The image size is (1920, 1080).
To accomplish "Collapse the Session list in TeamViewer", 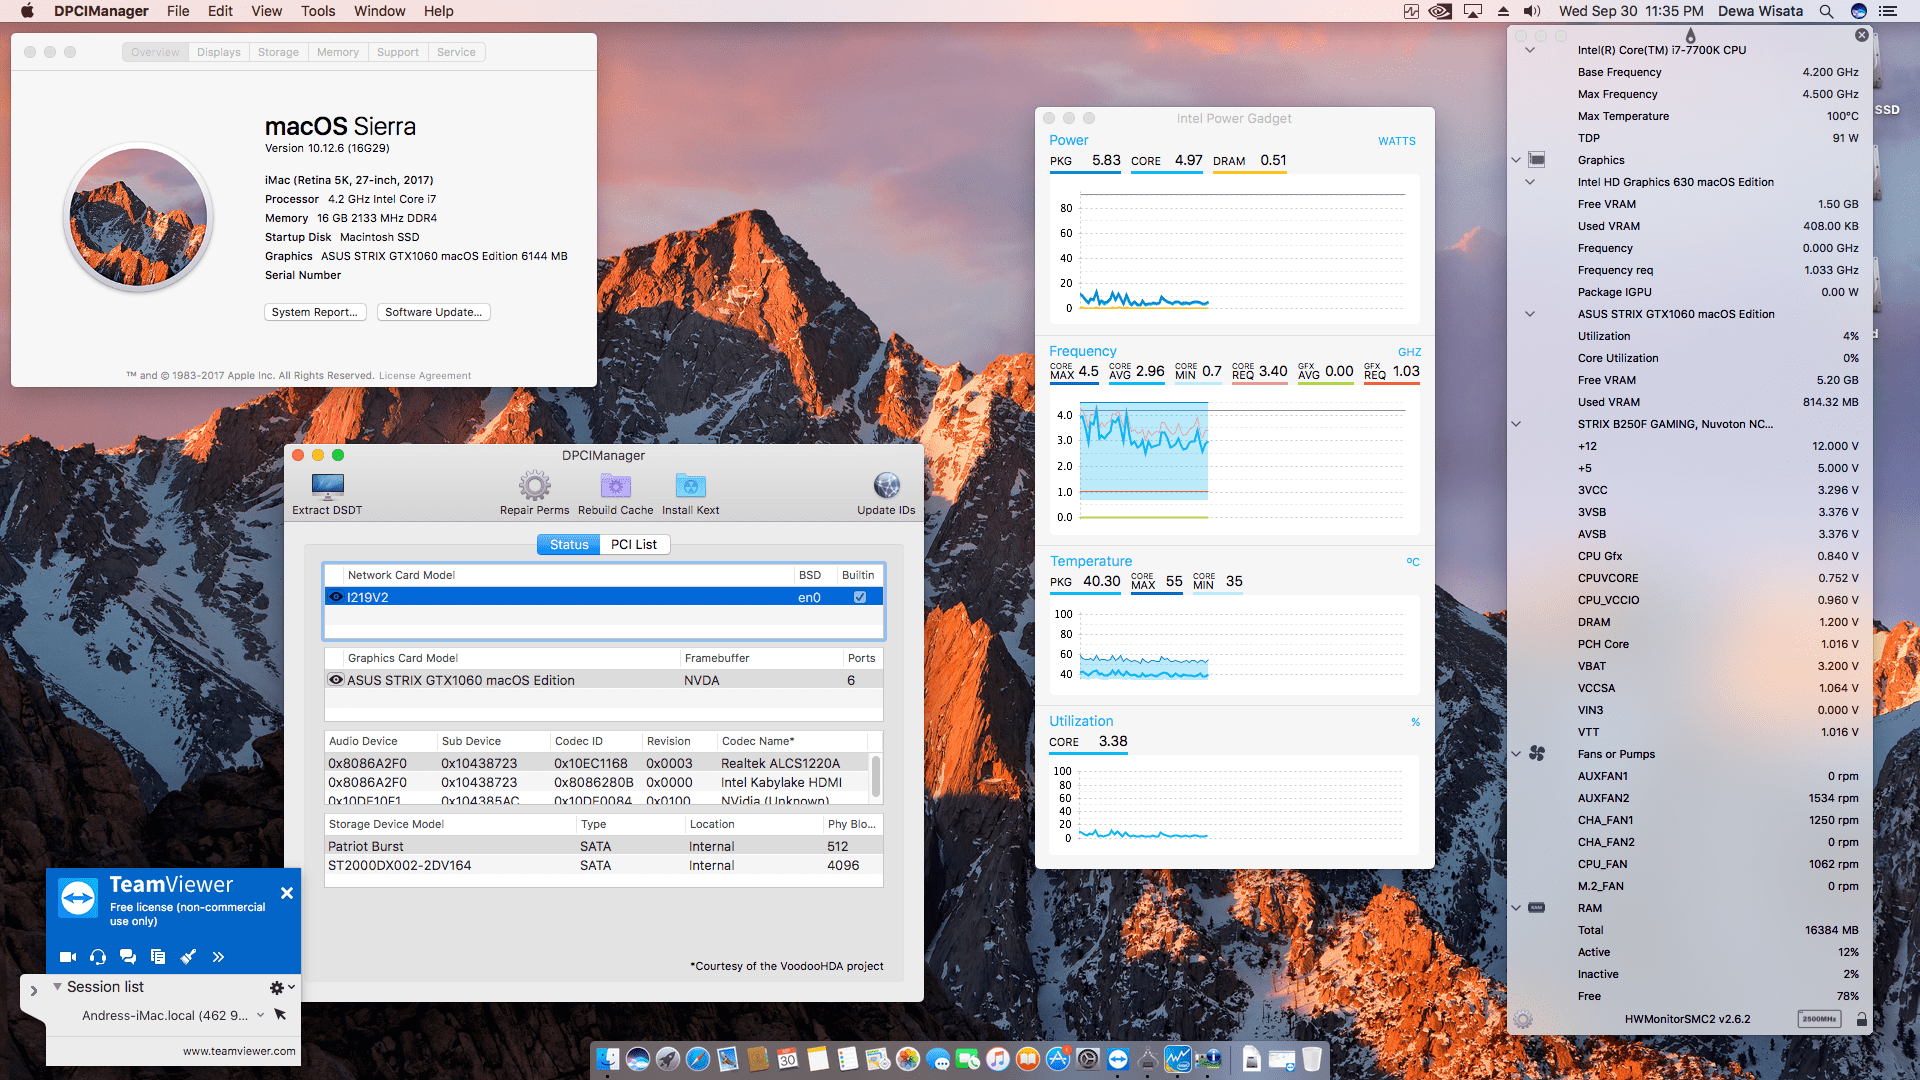I will pos(60,986).
